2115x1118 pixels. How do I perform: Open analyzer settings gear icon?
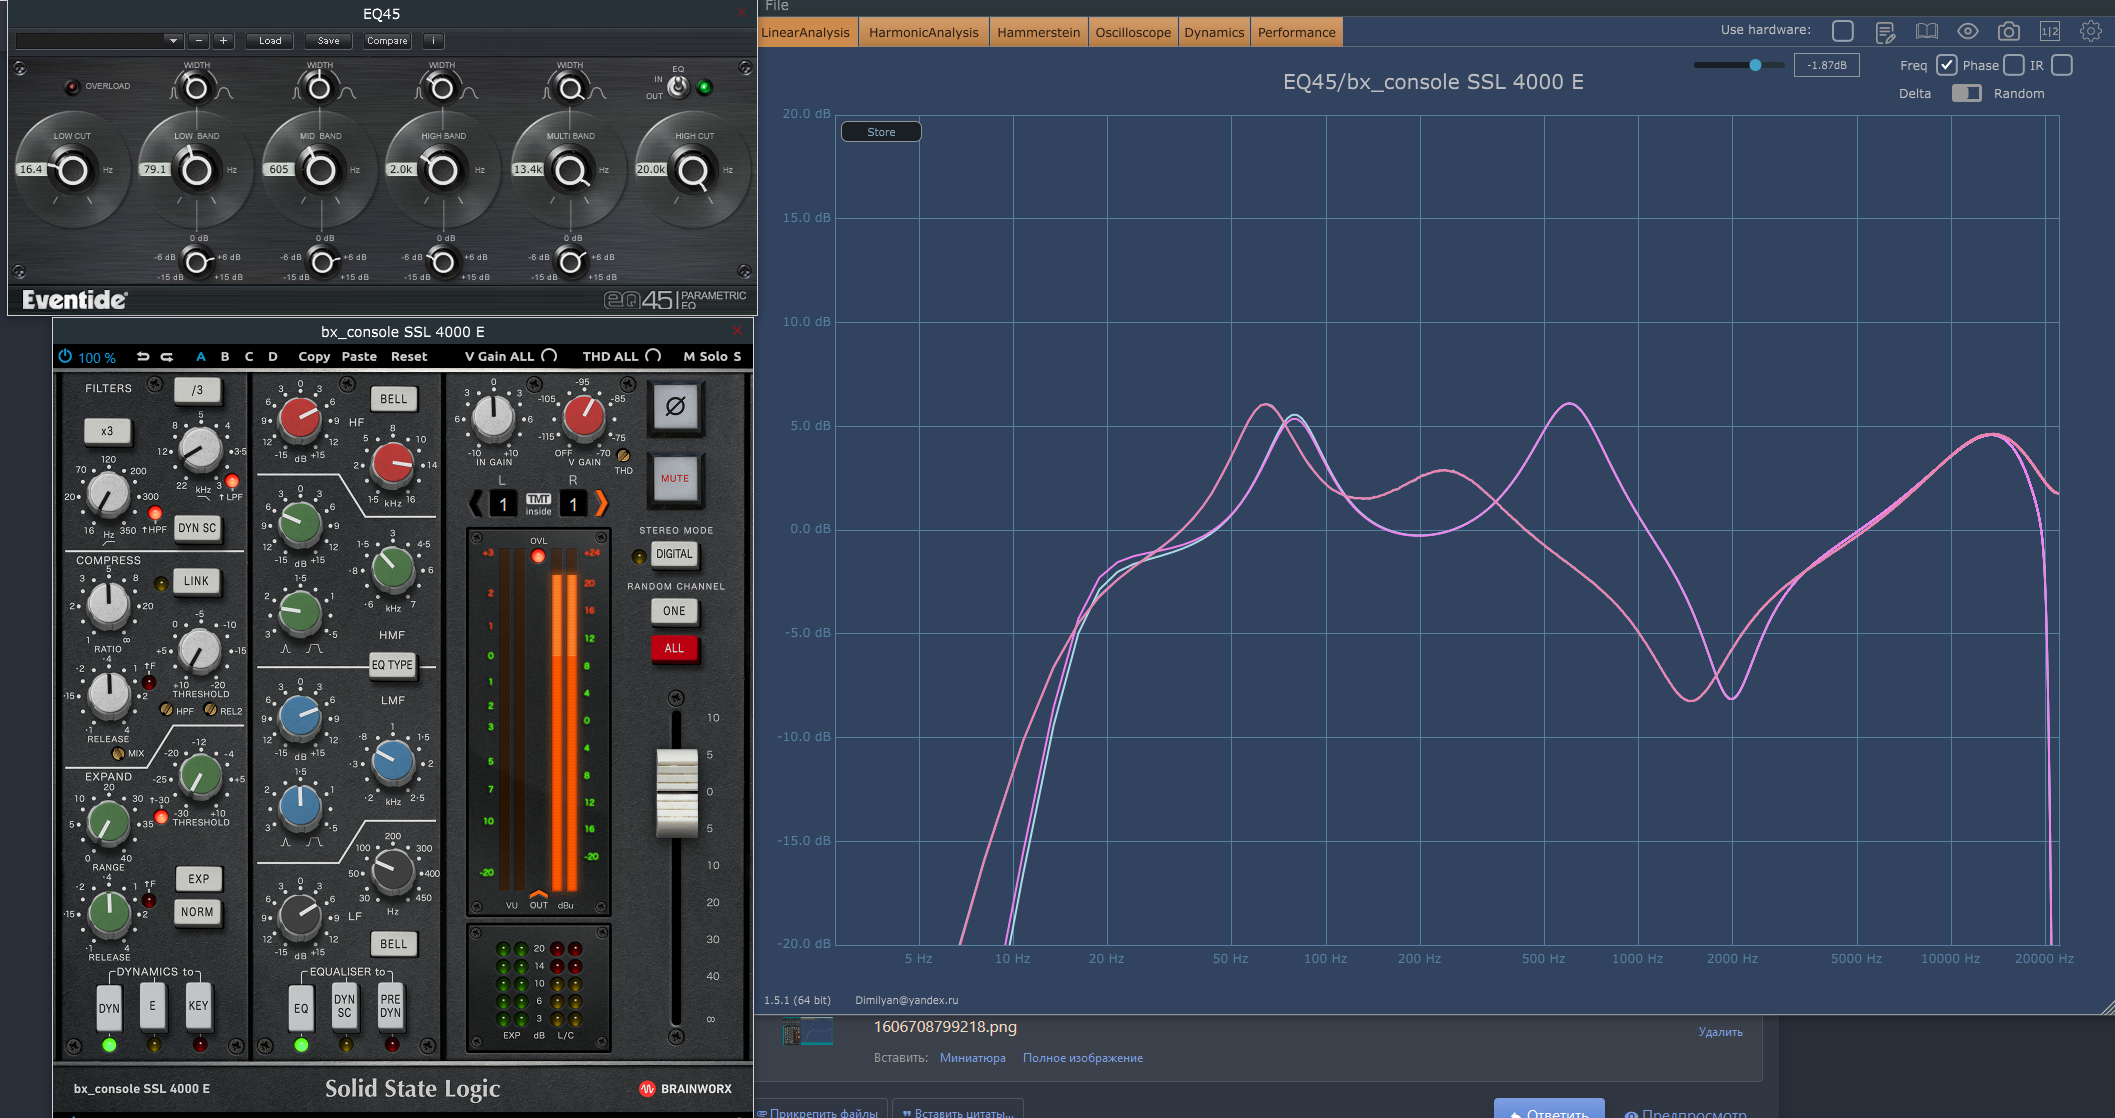(x=2090, y=32)
